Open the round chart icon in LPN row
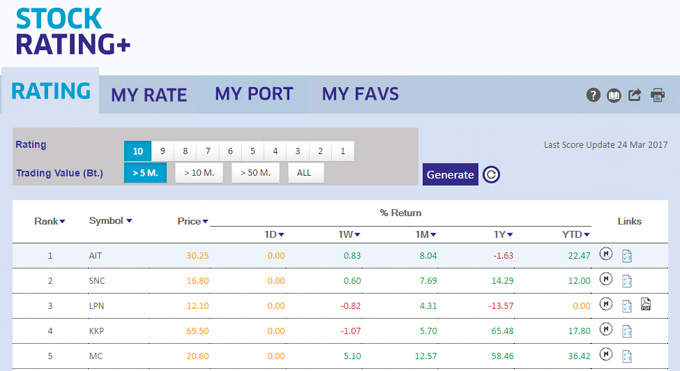 click(606, 304)
